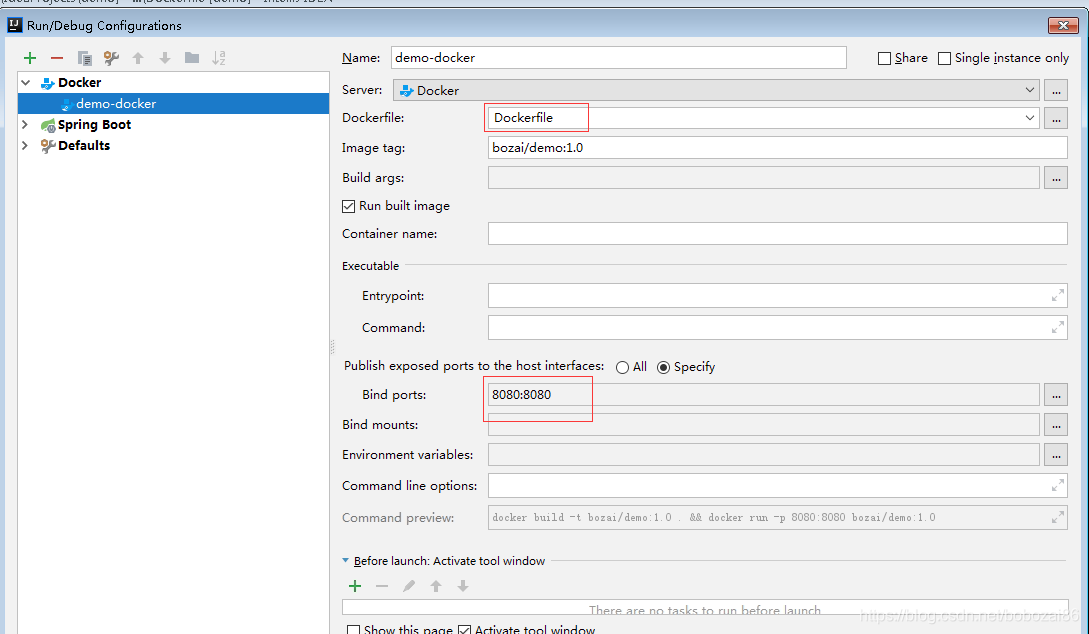
Task: Click the Copy Configuration icon
Action: pos(85,58)
